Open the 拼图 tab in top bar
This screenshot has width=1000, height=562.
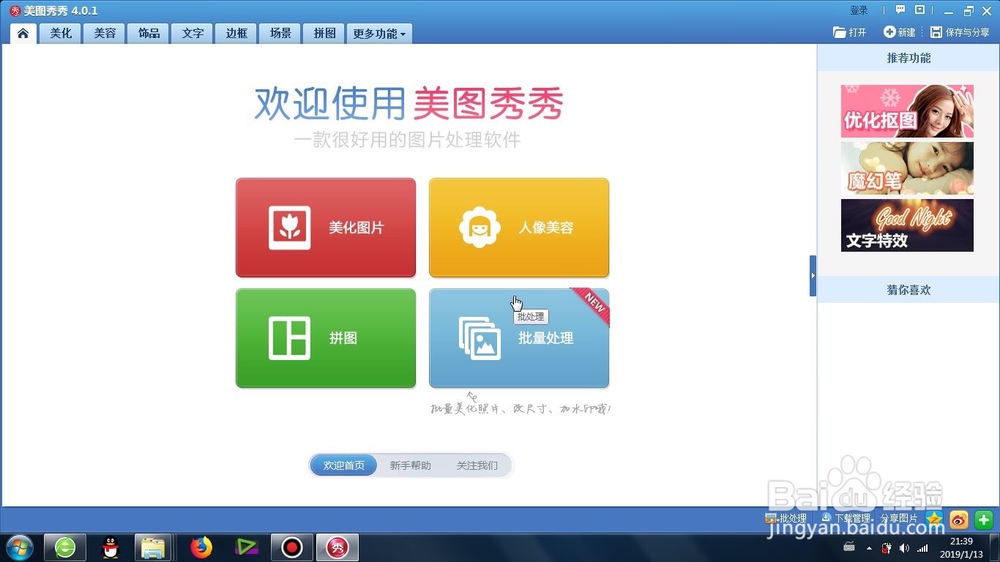tap(324, 33)
